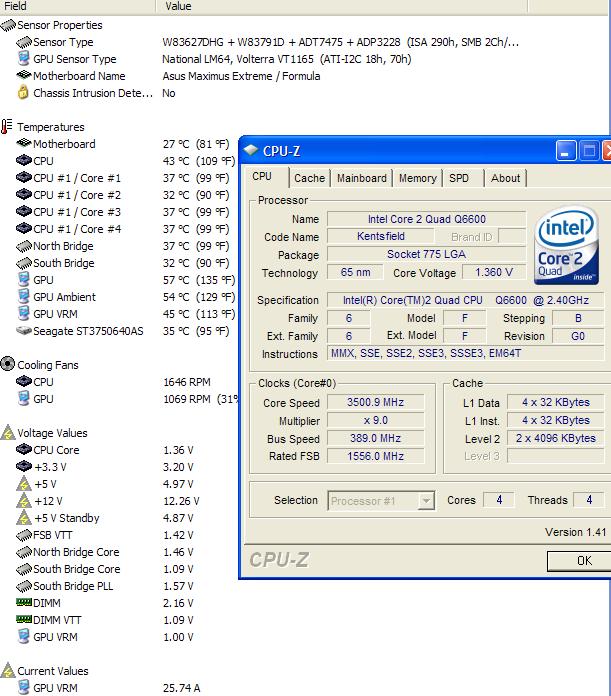Click the Current Values warning icon
611x696 pixels.
pos(8,670)
